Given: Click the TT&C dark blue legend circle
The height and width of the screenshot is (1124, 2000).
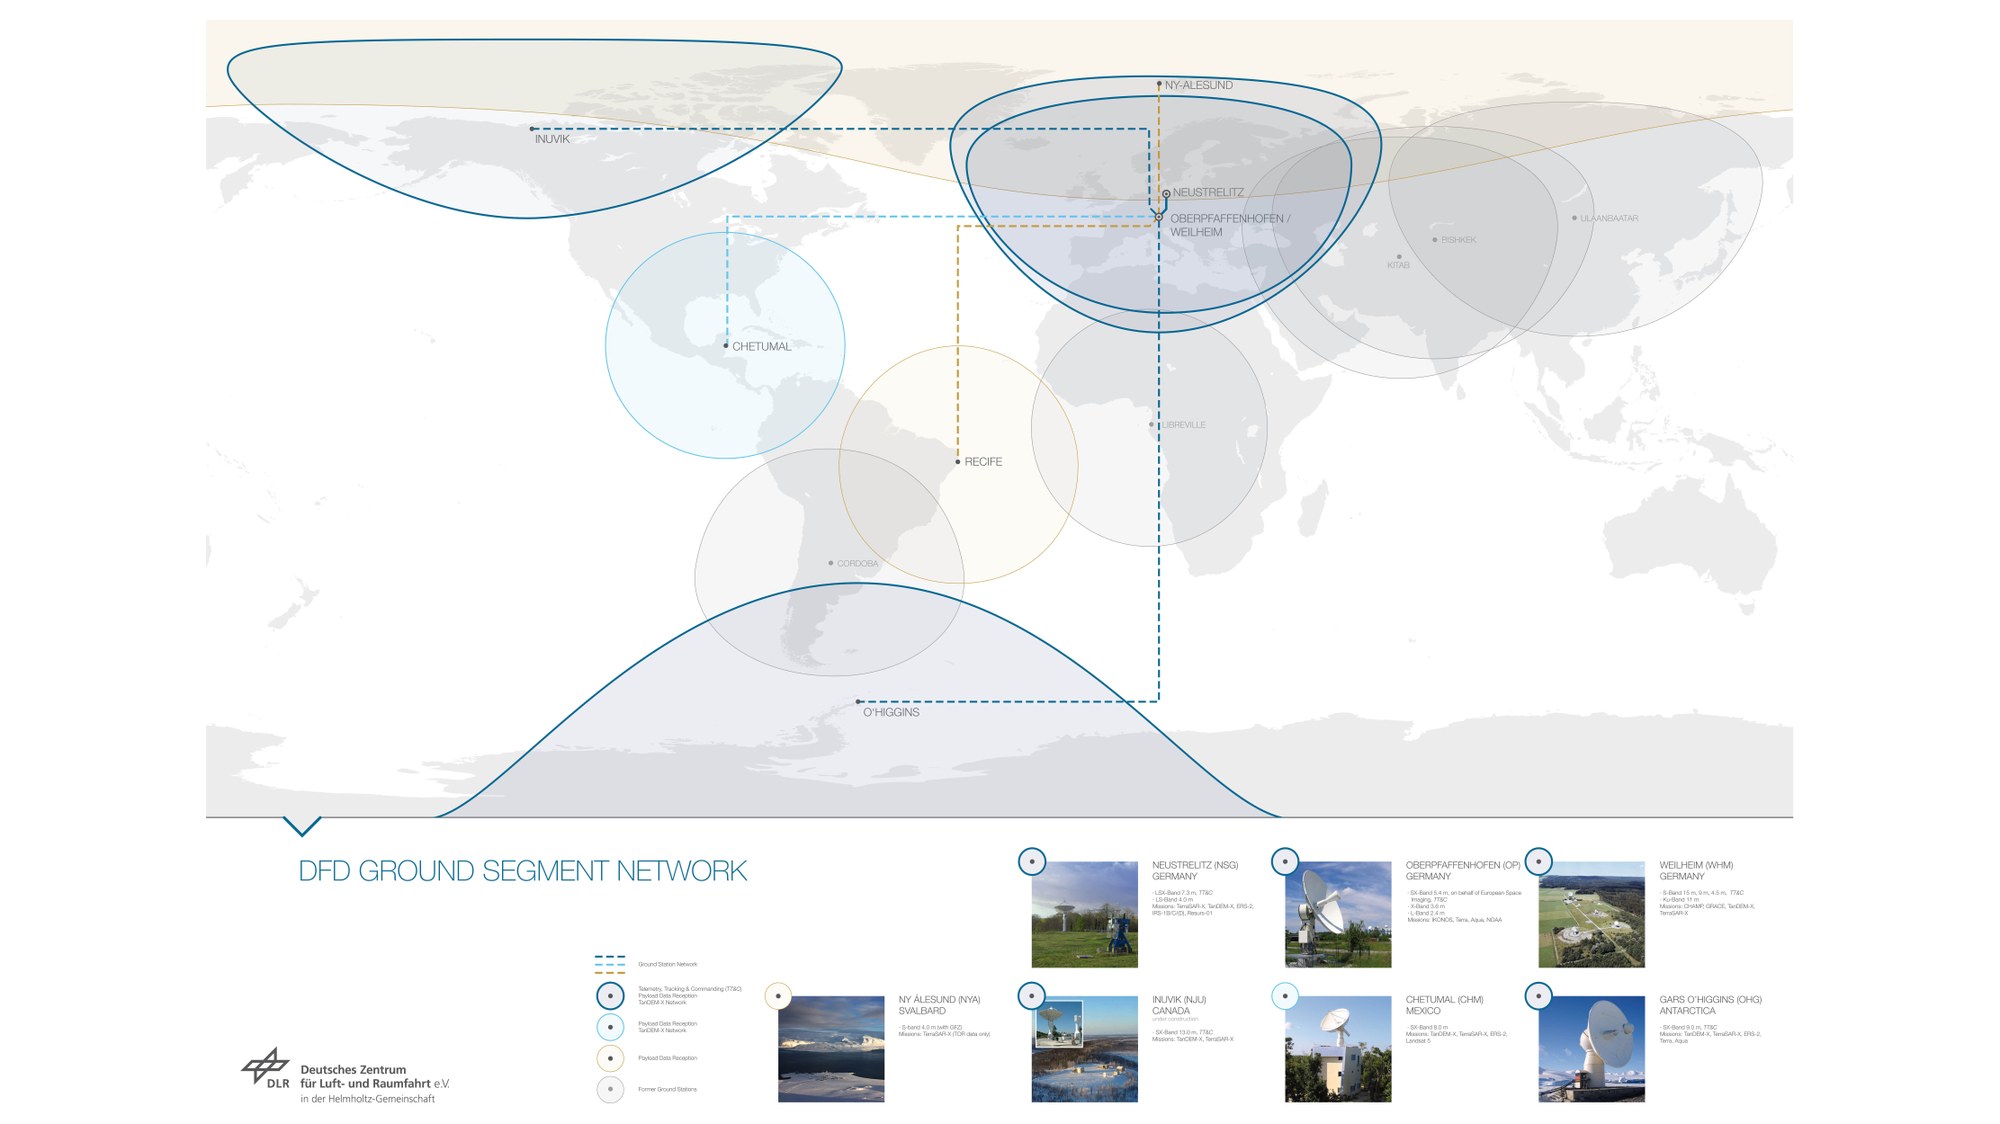Looking at the screenshot, I should tap(610, 996).
